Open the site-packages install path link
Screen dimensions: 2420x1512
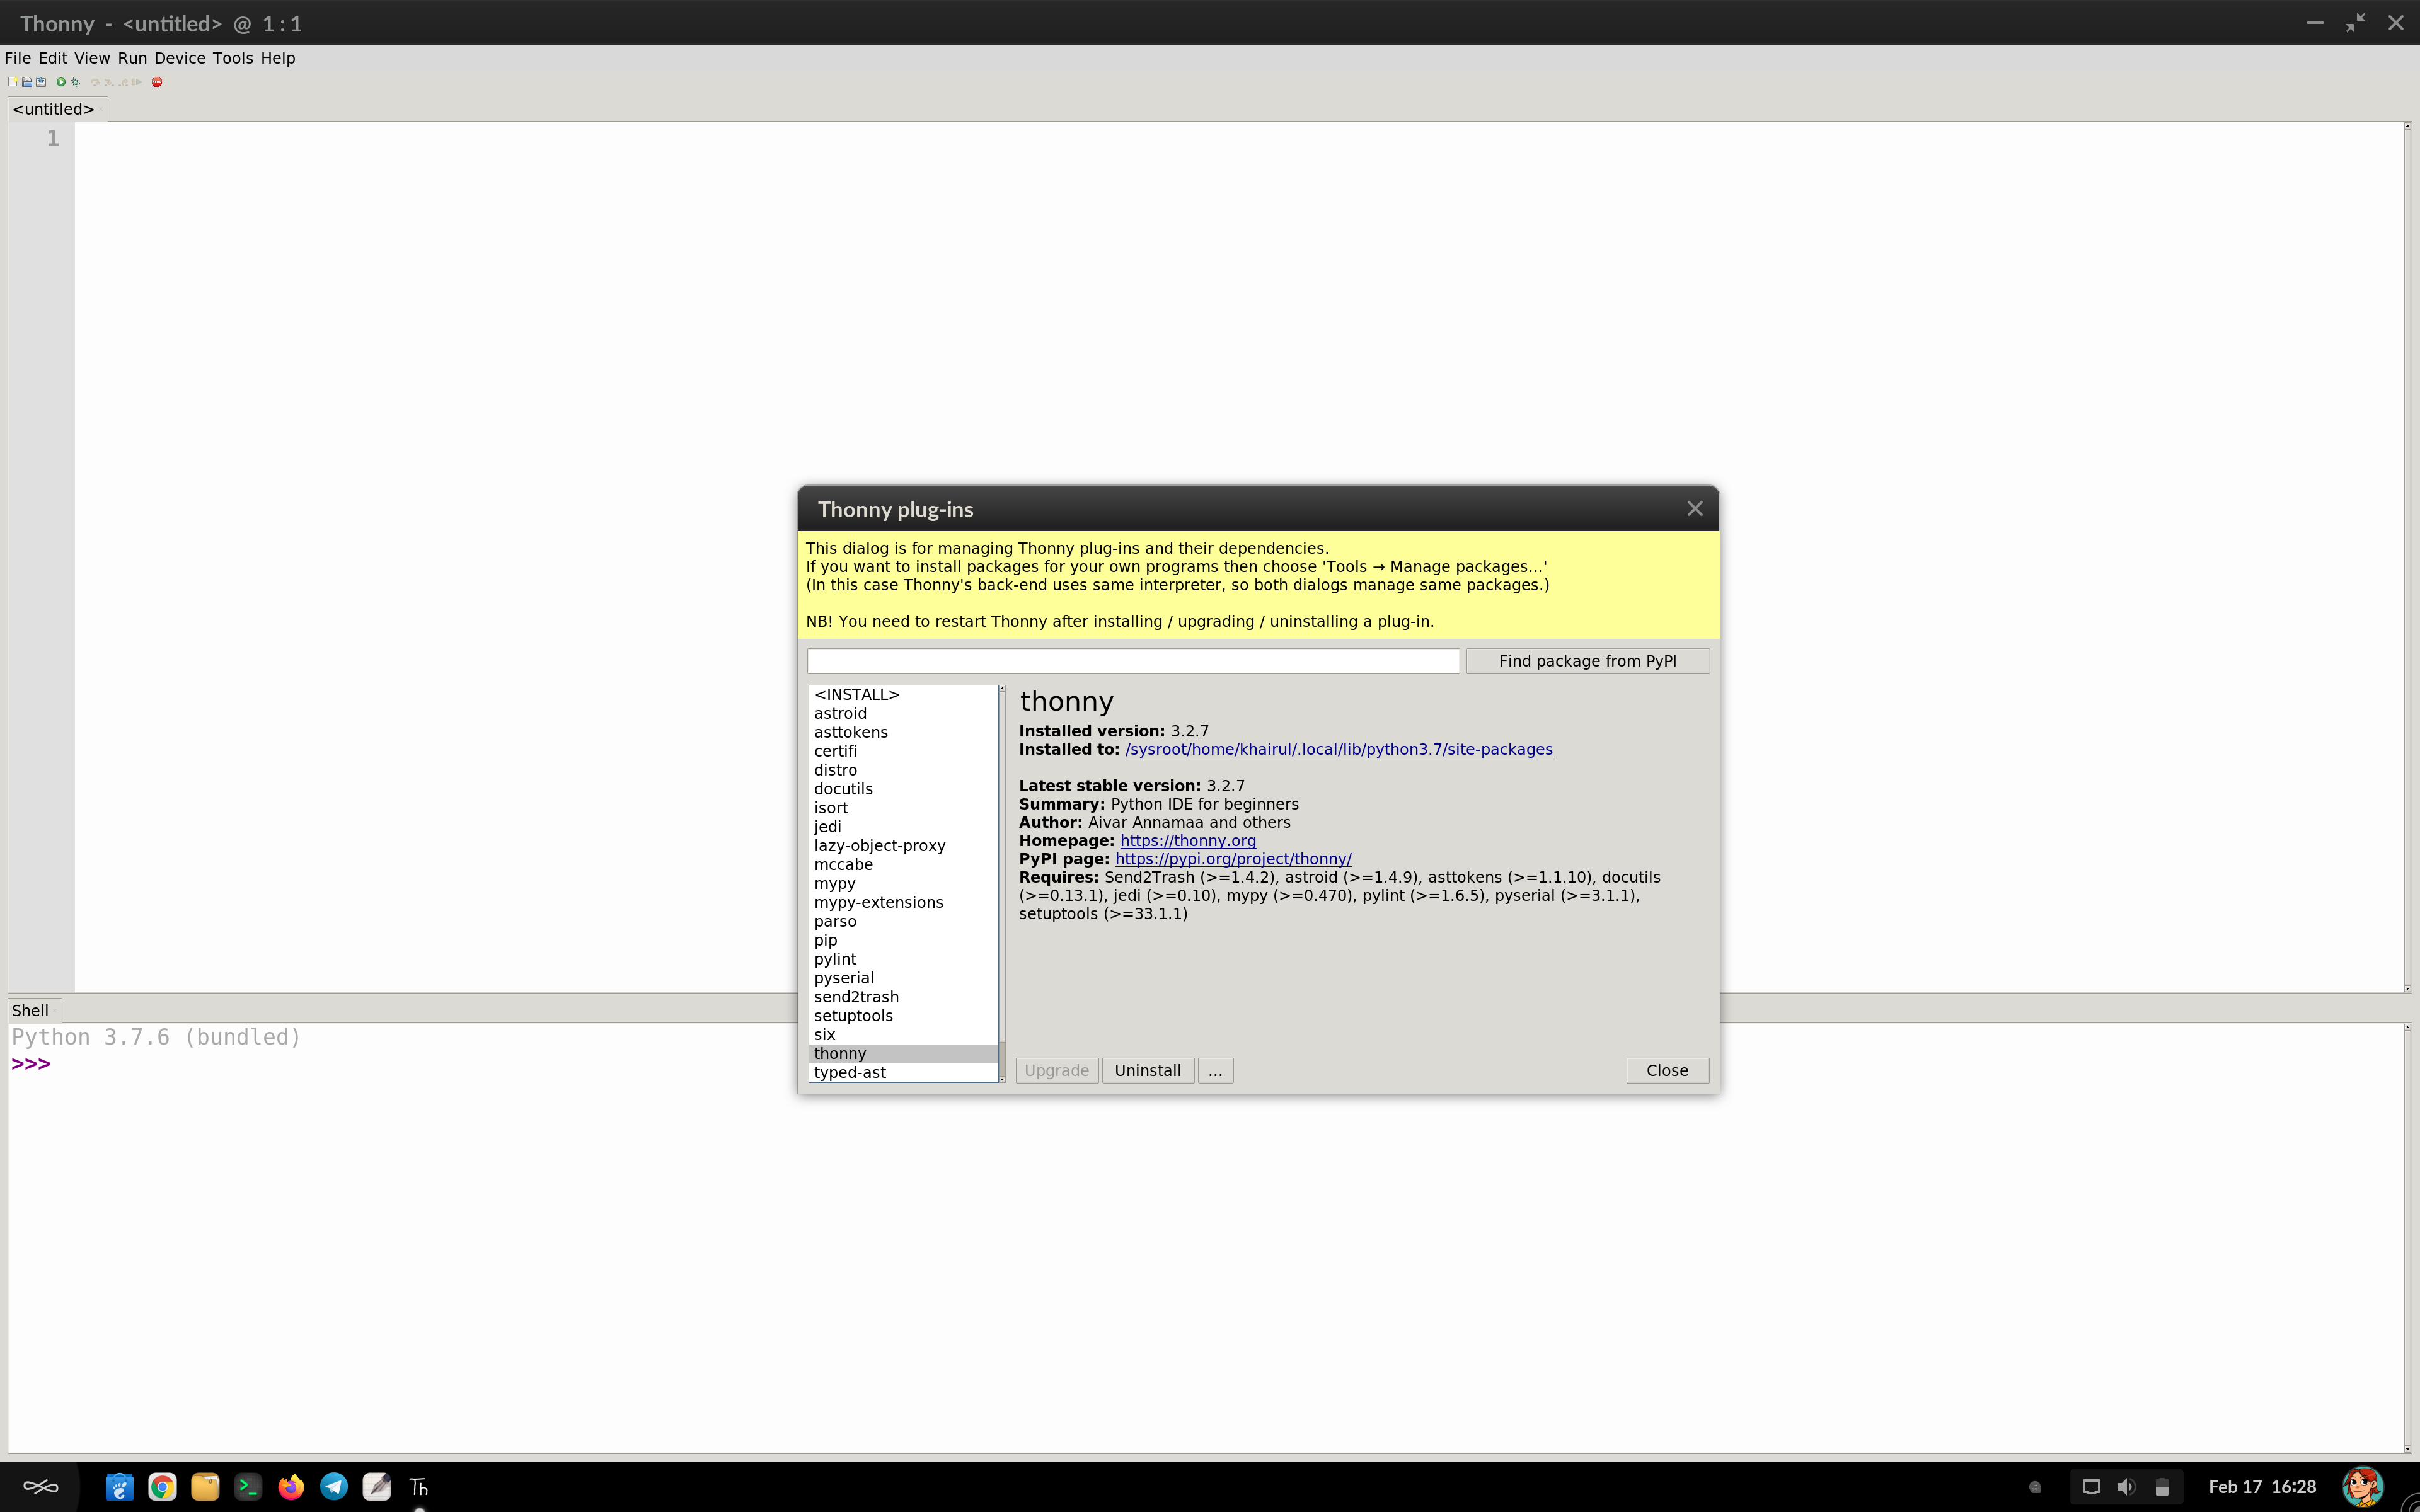coord(1339,749)
